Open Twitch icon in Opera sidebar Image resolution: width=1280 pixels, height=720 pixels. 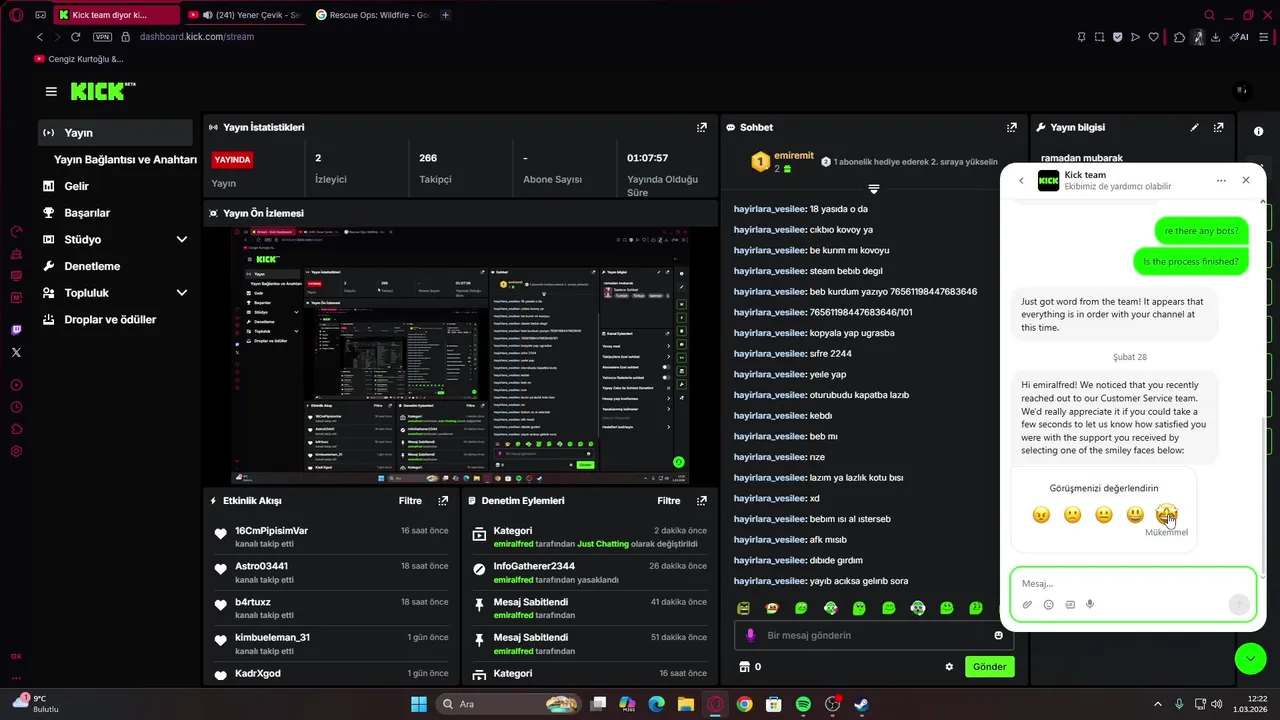pyautogui.click(x=16, y=330)
